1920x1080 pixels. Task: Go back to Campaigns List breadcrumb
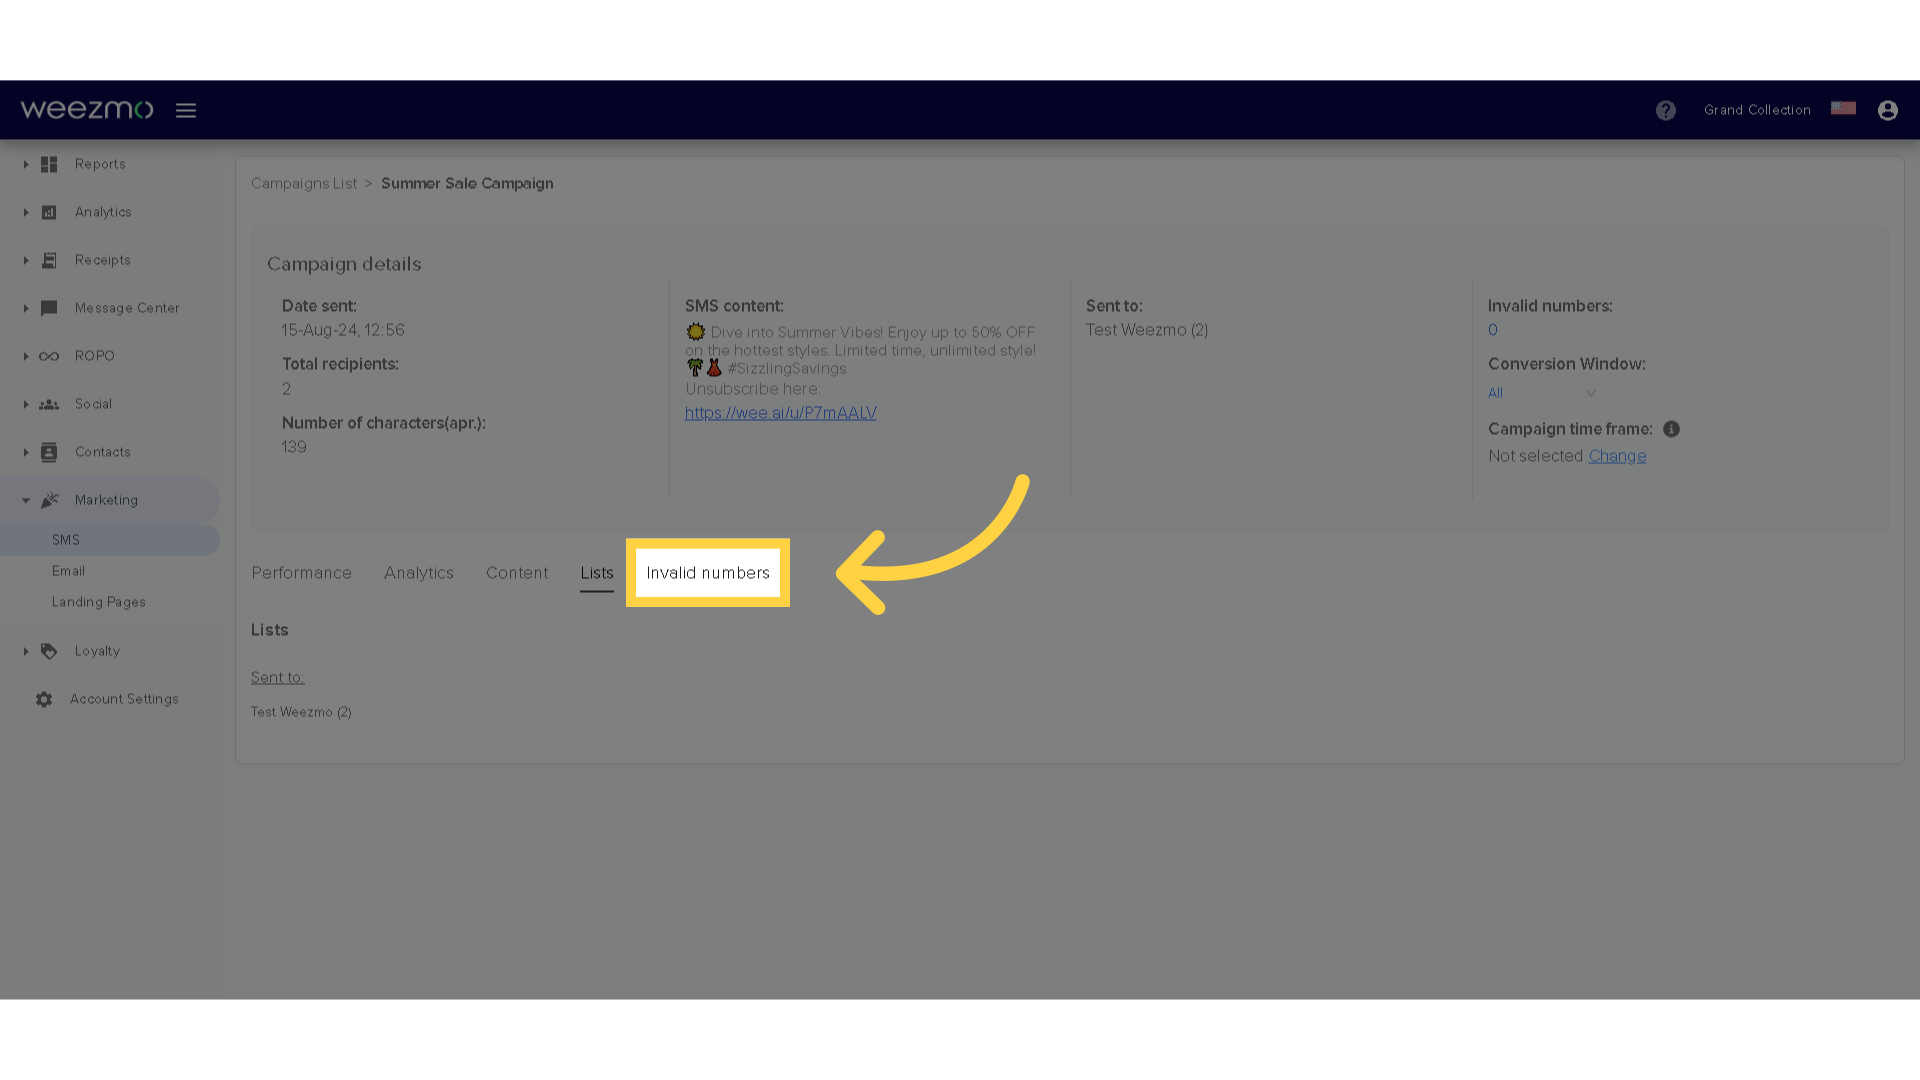304,184
